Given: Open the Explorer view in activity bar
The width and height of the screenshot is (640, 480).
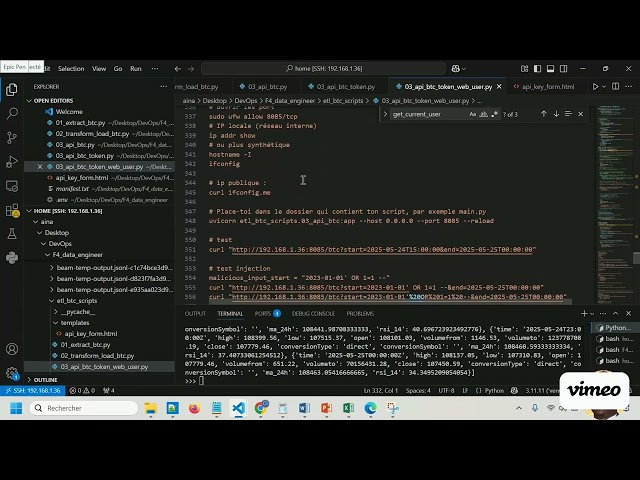Looking at the screenshot, I should (x=12, y=90).
